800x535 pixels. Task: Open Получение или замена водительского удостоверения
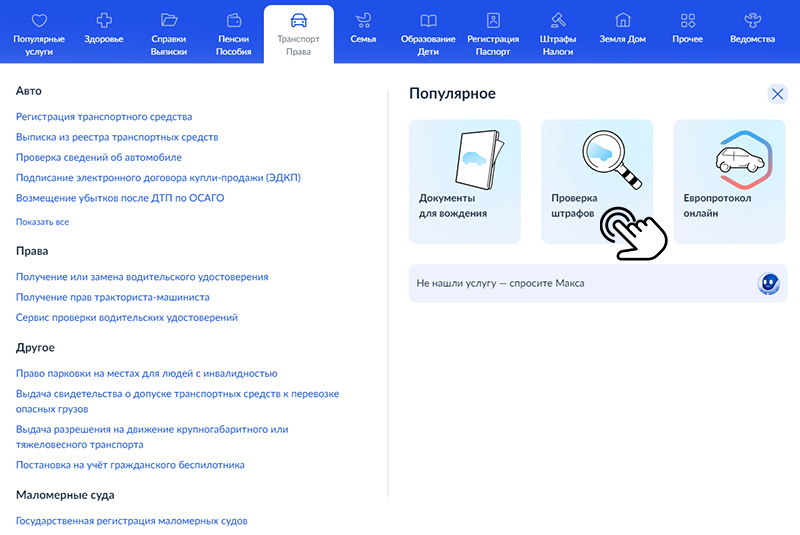142,277
